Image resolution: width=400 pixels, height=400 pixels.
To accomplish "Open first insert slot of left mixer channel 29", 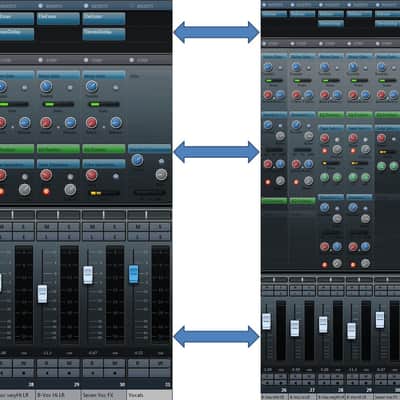I will [x=58, y=19].
